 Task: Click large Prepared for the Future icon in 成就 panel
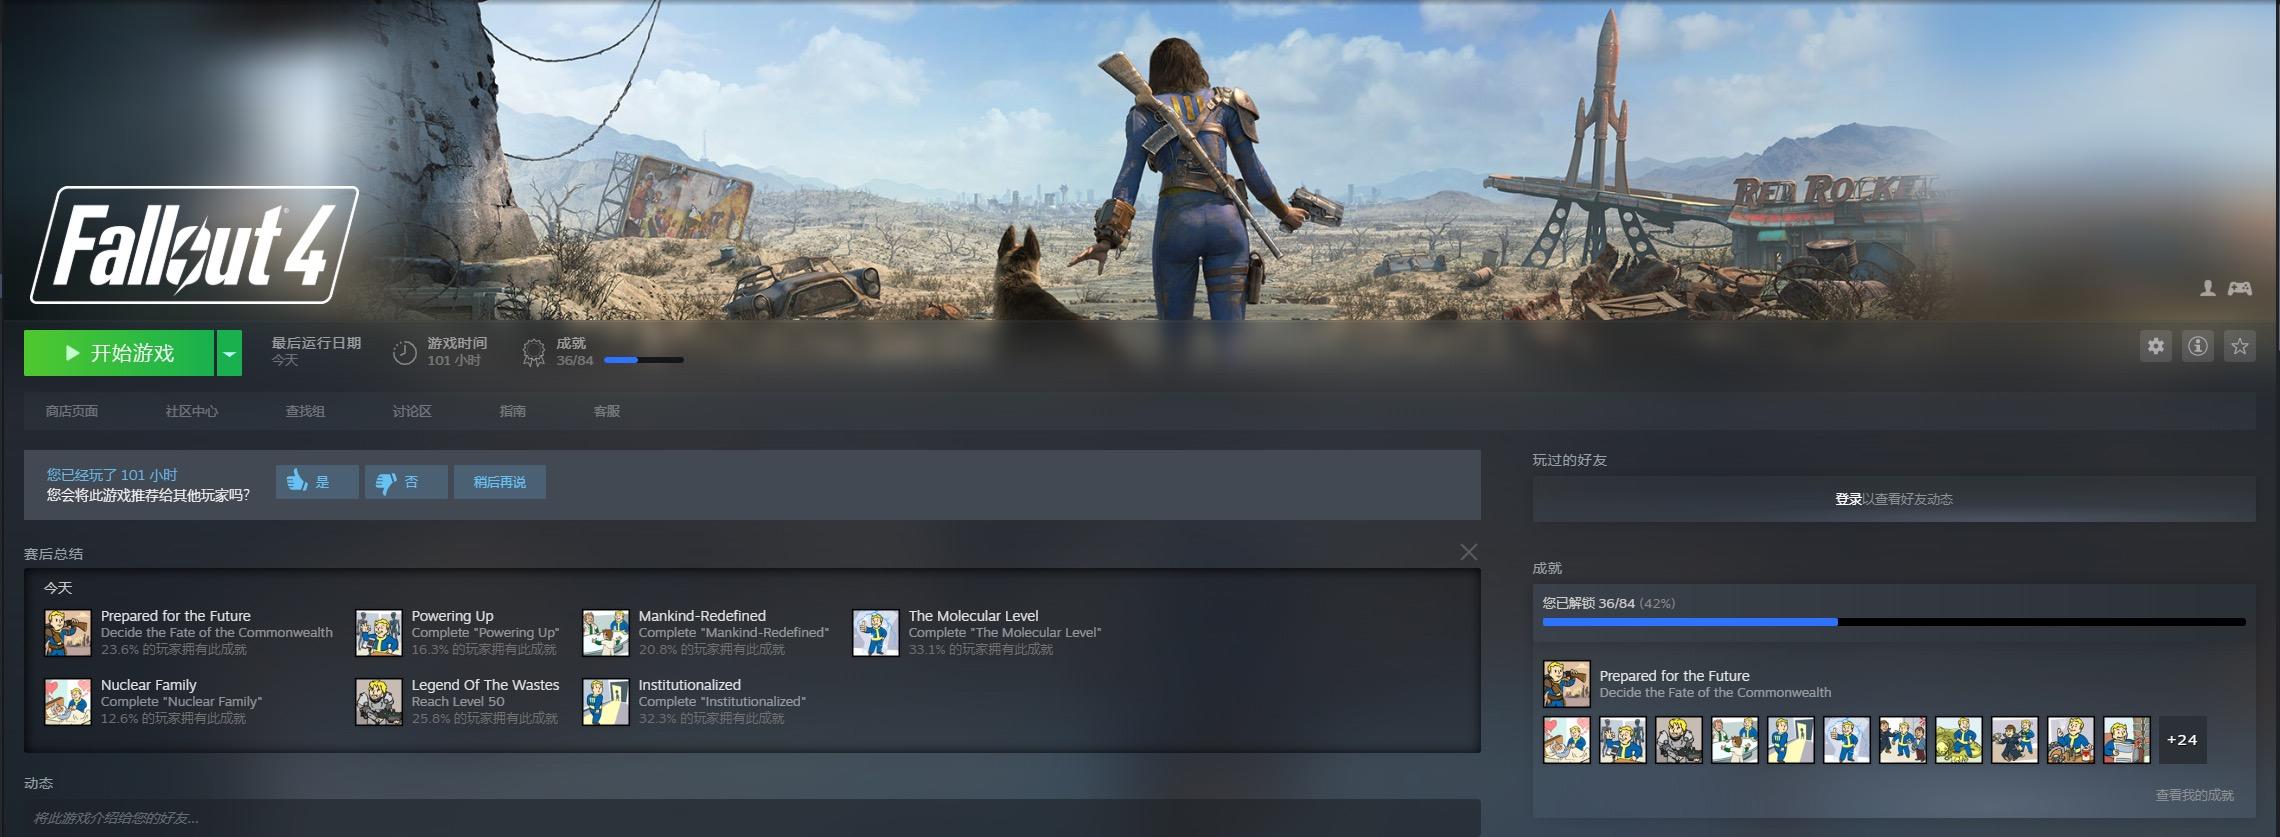[1567, 684]
